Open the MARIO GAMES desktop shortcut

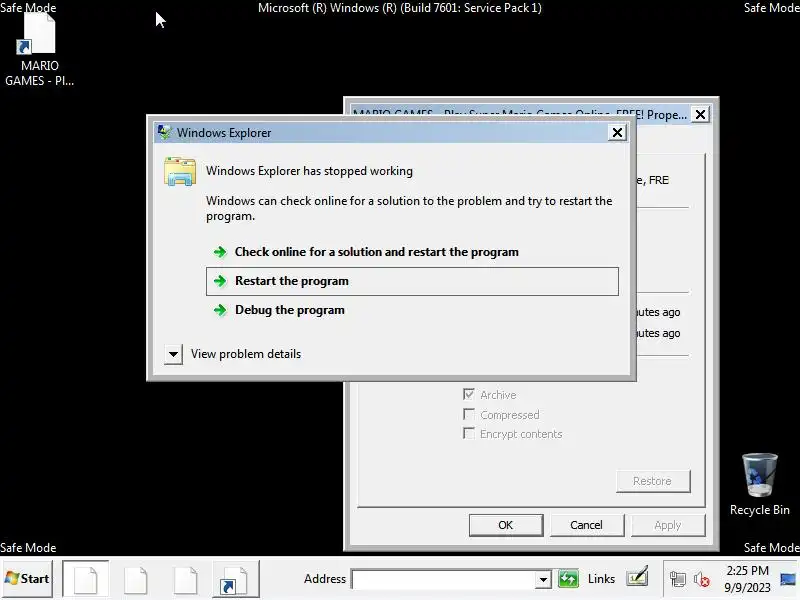click(x=39, y=49)
